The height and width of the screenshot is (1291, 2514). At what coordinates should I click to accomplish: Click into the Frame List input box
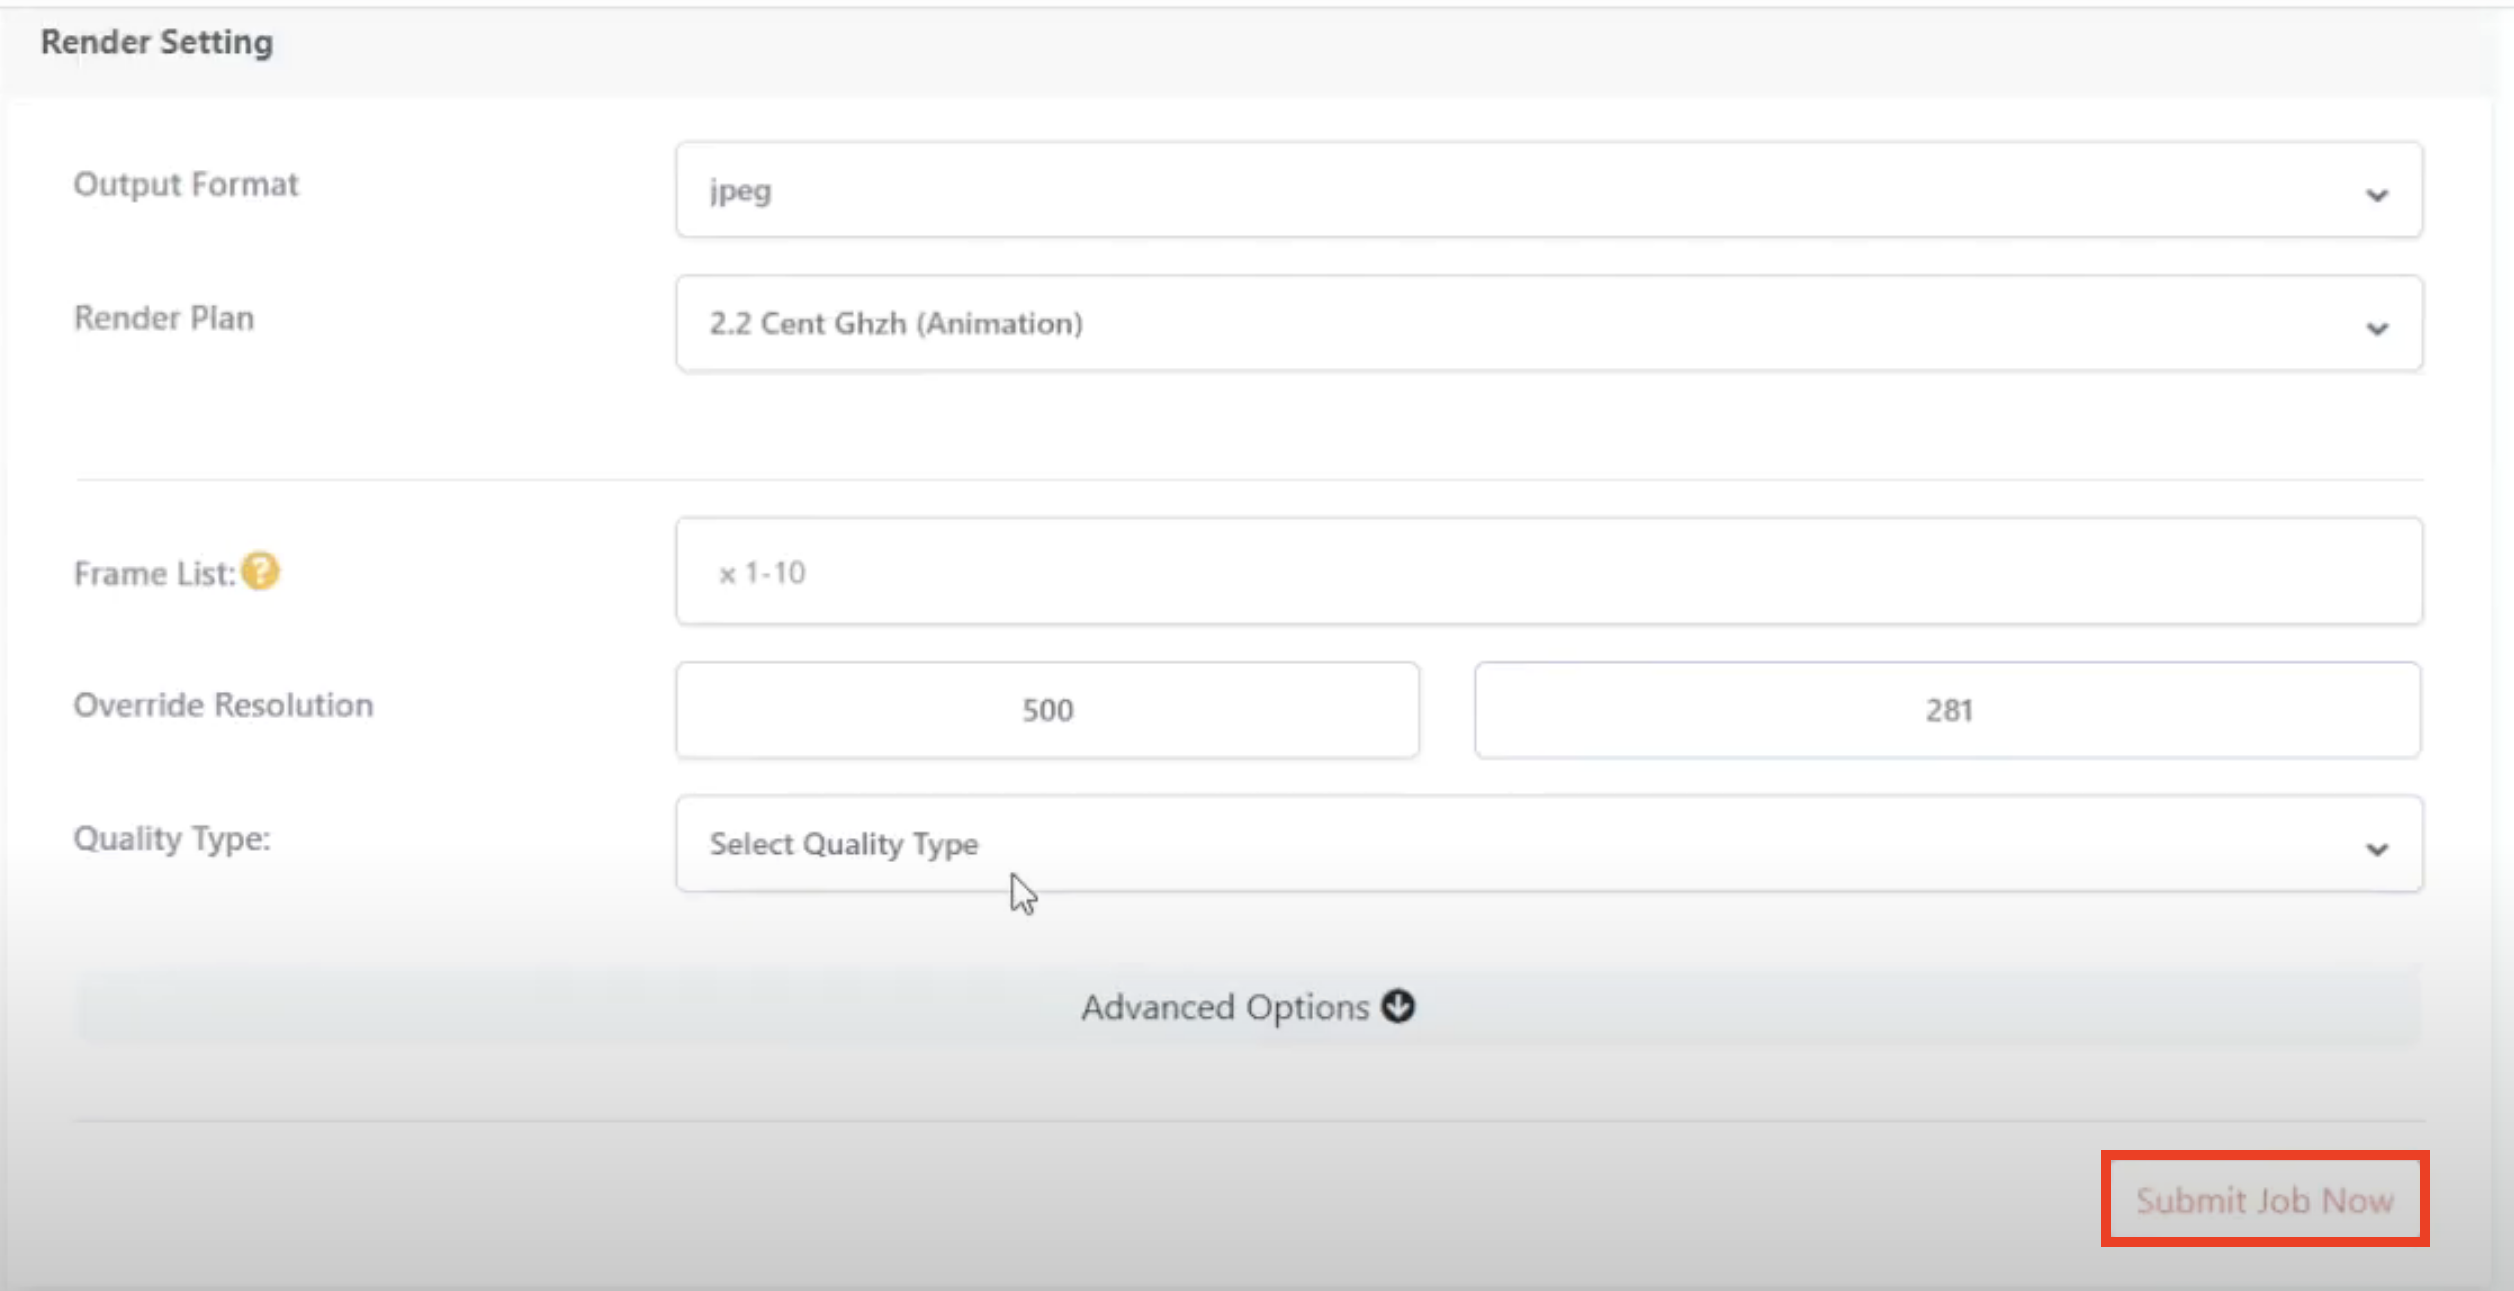coord(1549,572)
